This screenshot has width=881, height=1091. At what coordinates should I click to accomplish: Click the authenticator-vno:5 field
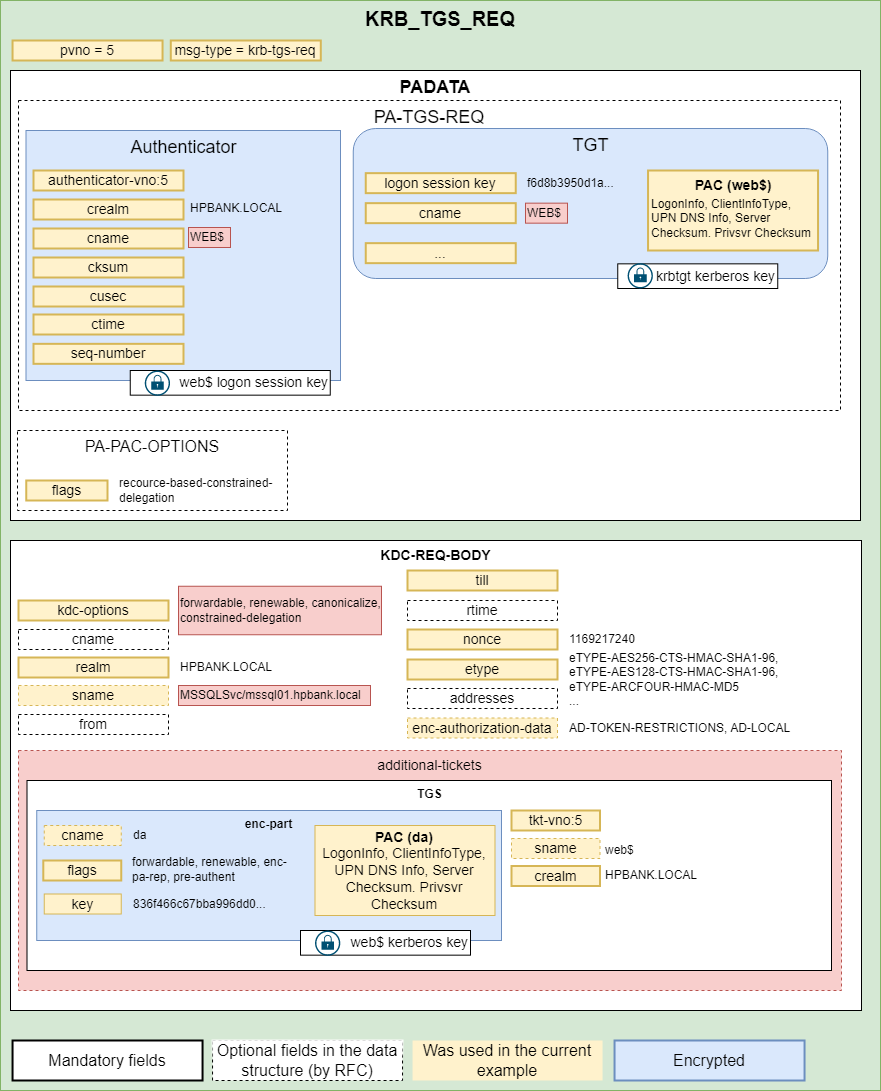108,181
